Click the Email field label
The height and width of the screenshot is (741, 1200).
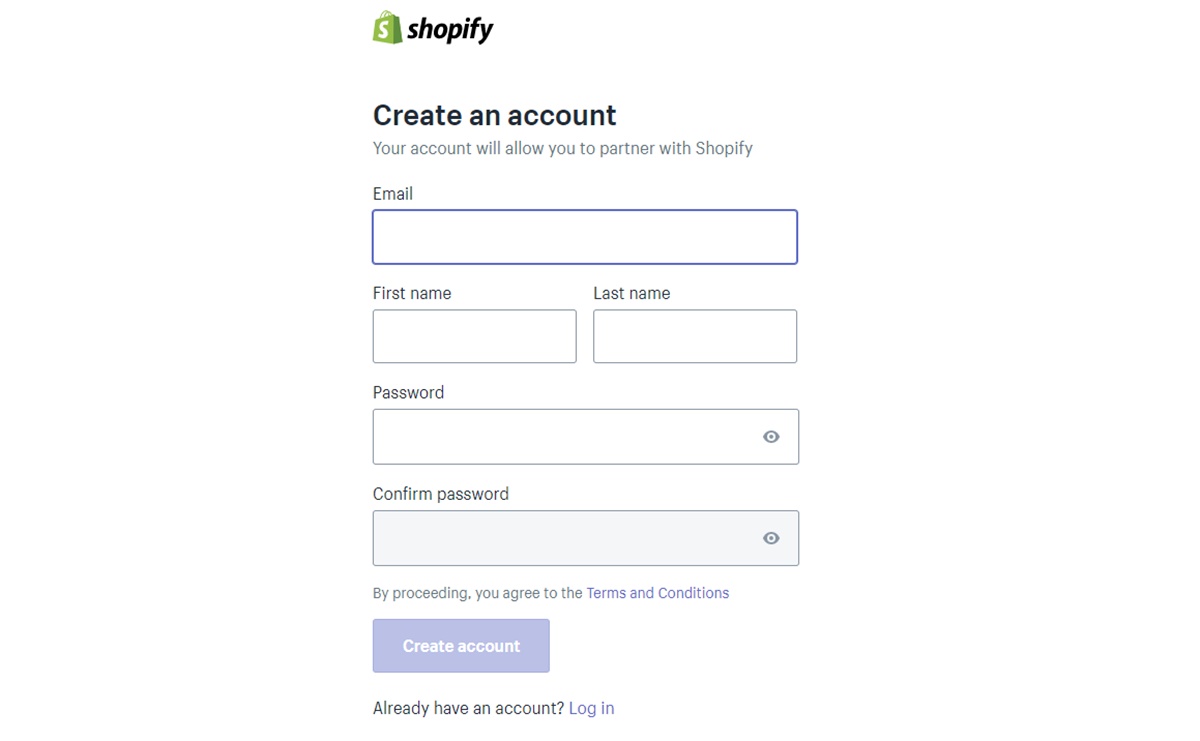pos(393,194)
